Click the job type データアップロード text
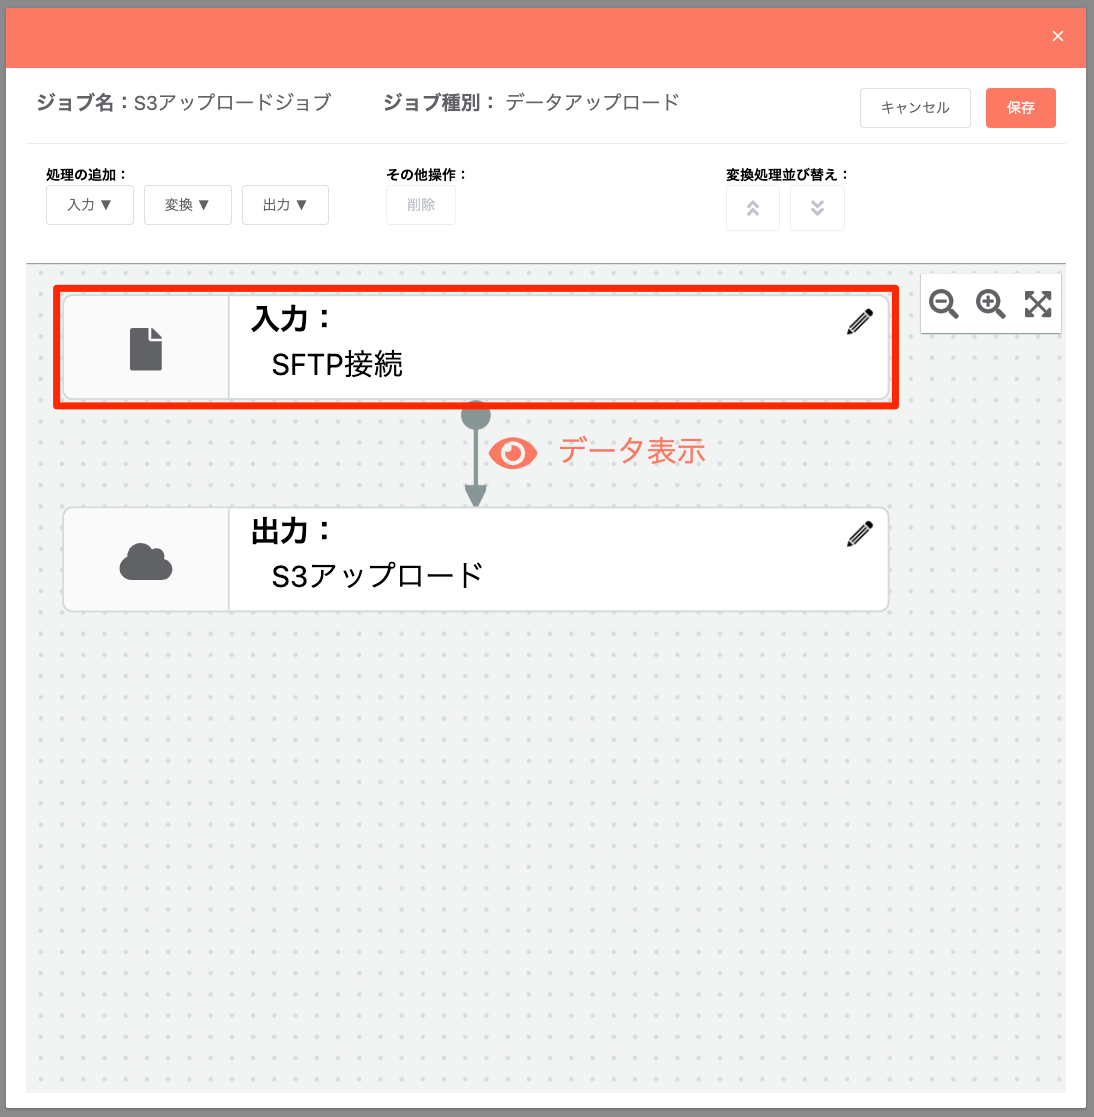This screenshot has height=1117, width=1094. click(592, 103)
